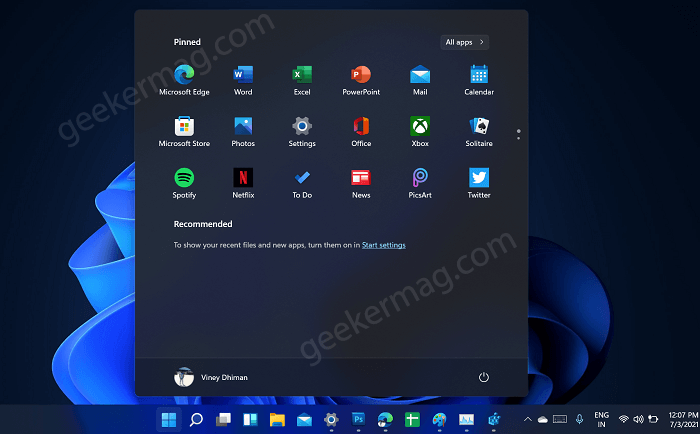Open File Explorer from the taskbar
Image resolution: width=700 pixels, height=434 pixels.
277,420
